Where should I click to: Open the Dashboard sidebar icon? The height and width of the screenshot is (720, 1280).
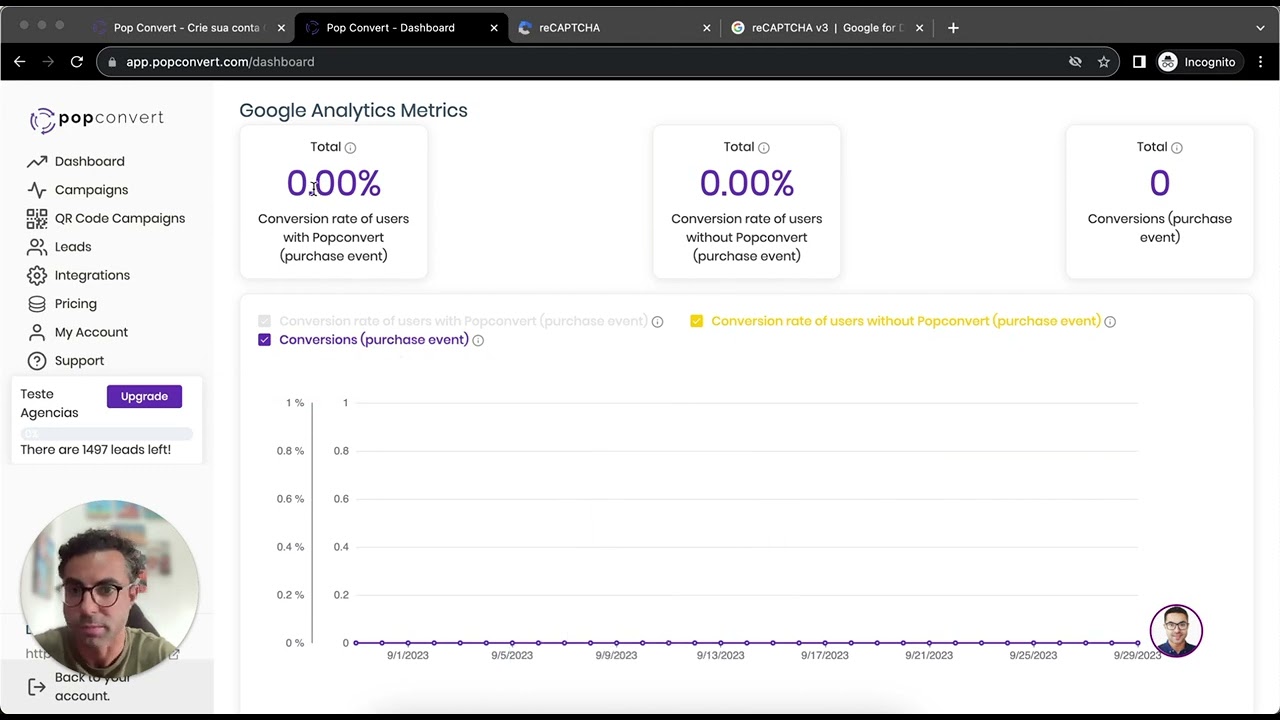click(37, 161)
